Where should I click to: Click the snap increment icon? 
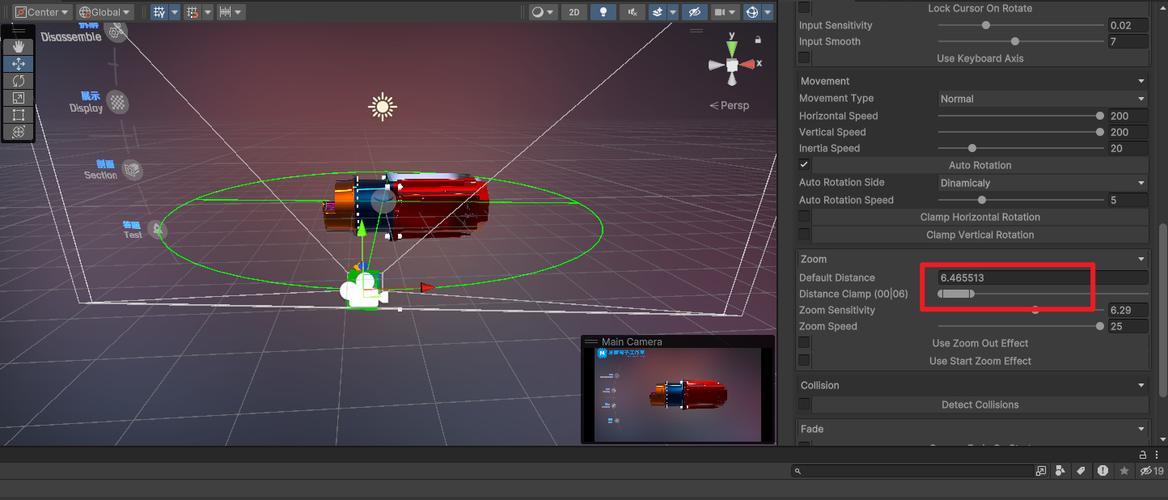pos(226,12)
